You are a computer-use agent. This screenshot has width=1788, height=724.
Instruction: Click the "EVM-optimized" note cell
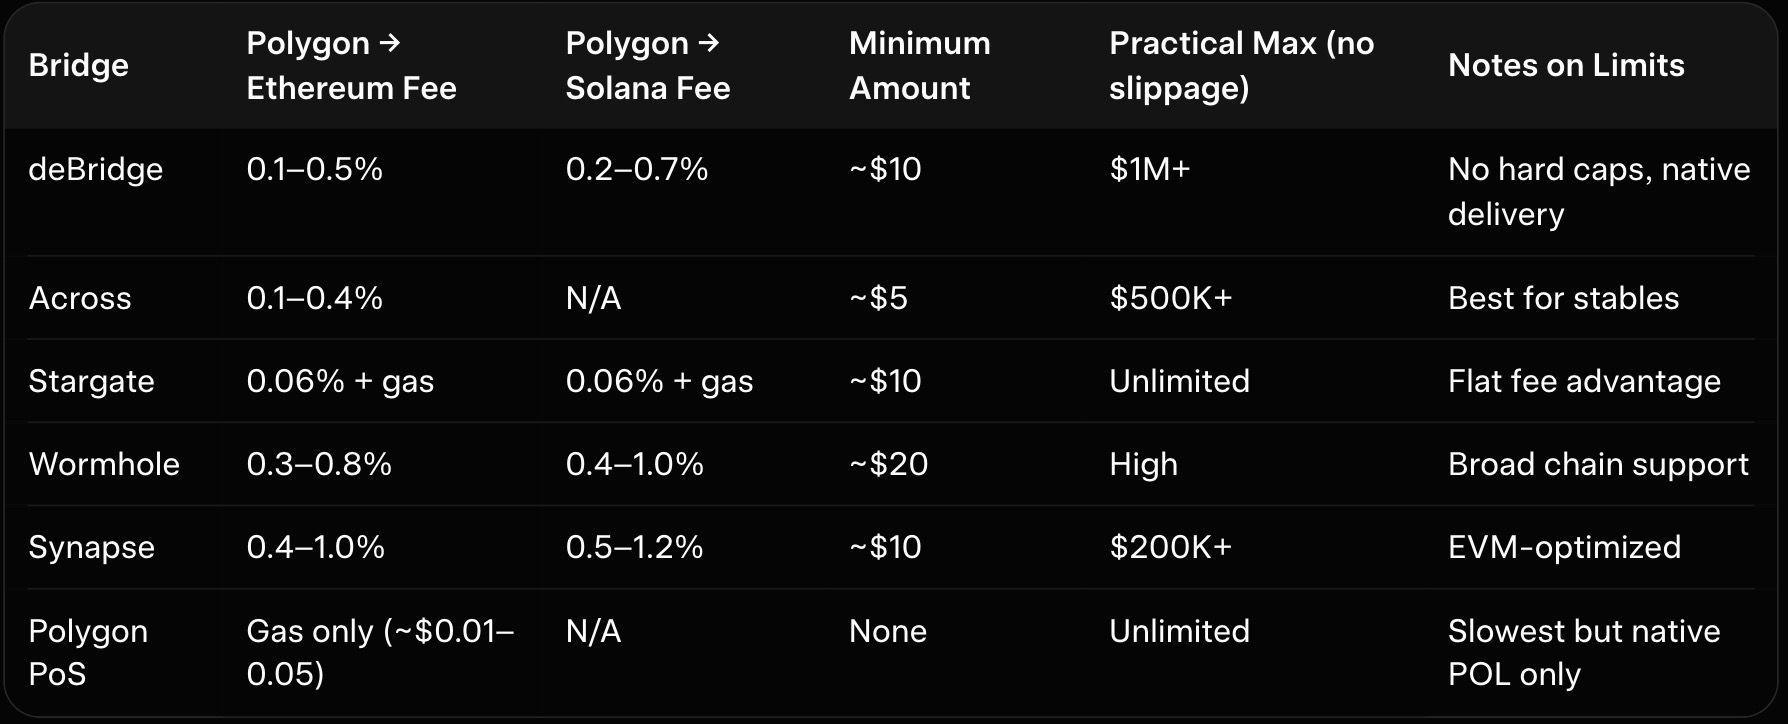click(1564, 547)
